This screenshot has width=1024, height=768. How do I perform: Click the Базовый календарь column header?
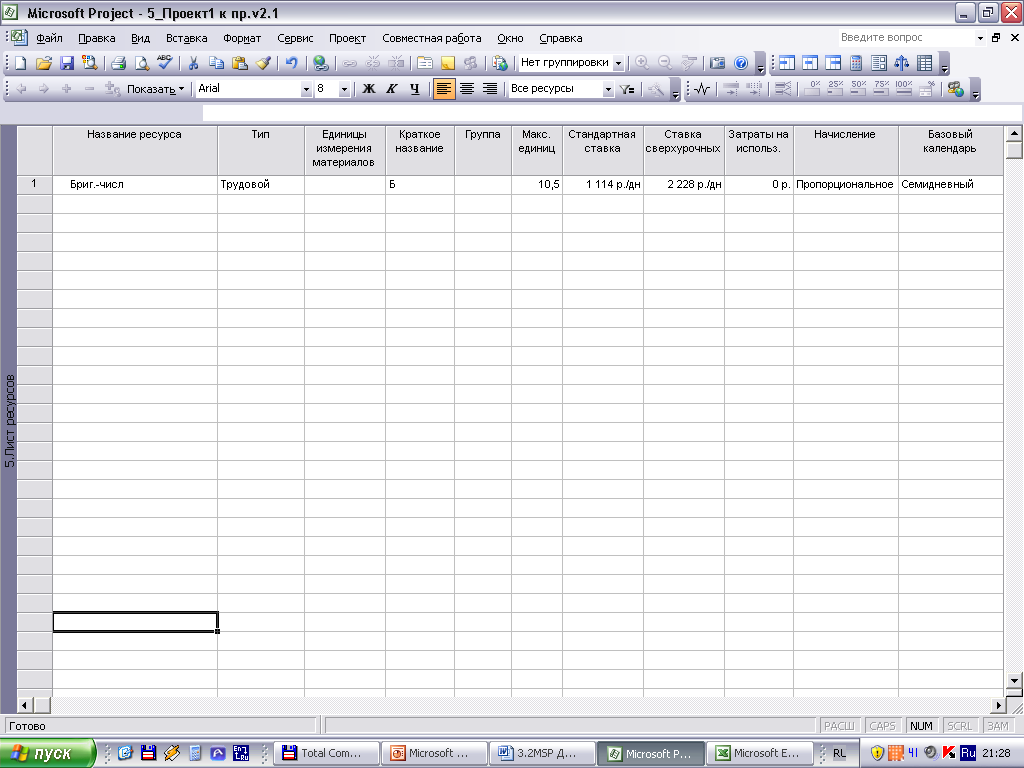[x=950, y=150]
